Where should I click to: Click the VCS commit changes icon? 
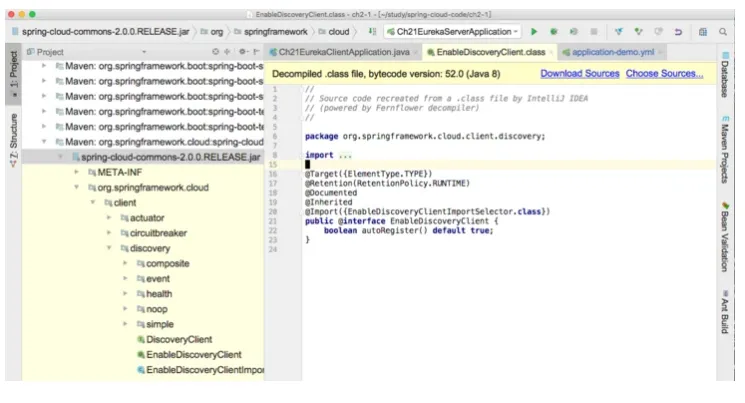click(639, 32)
